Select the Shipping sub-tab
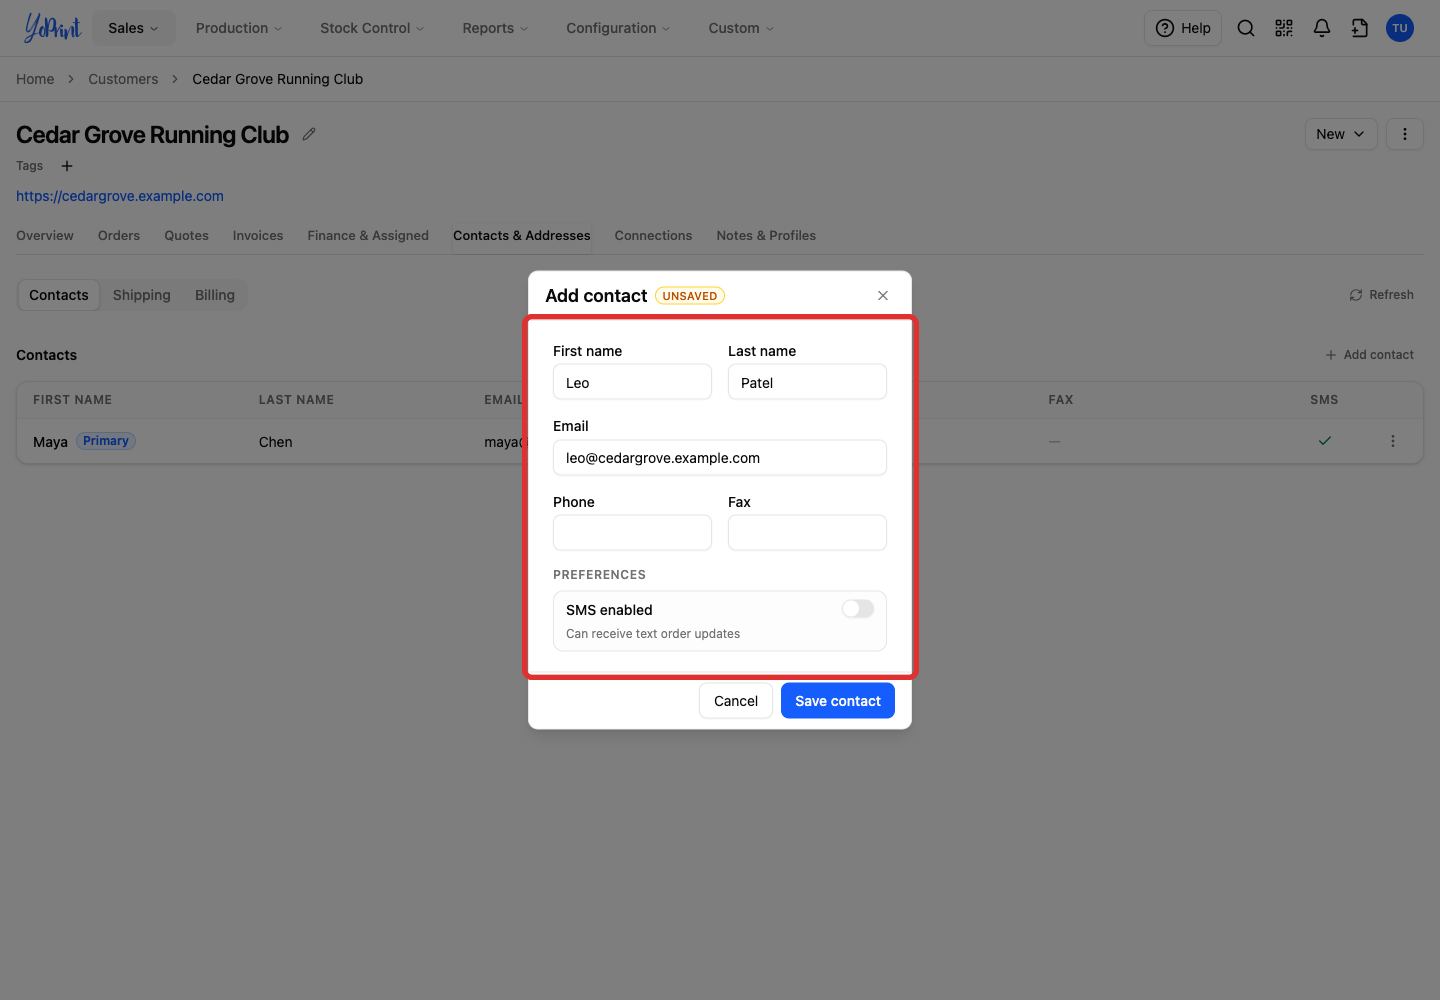The width and height of the screenshot is (1440, 1000). [142, 295]
